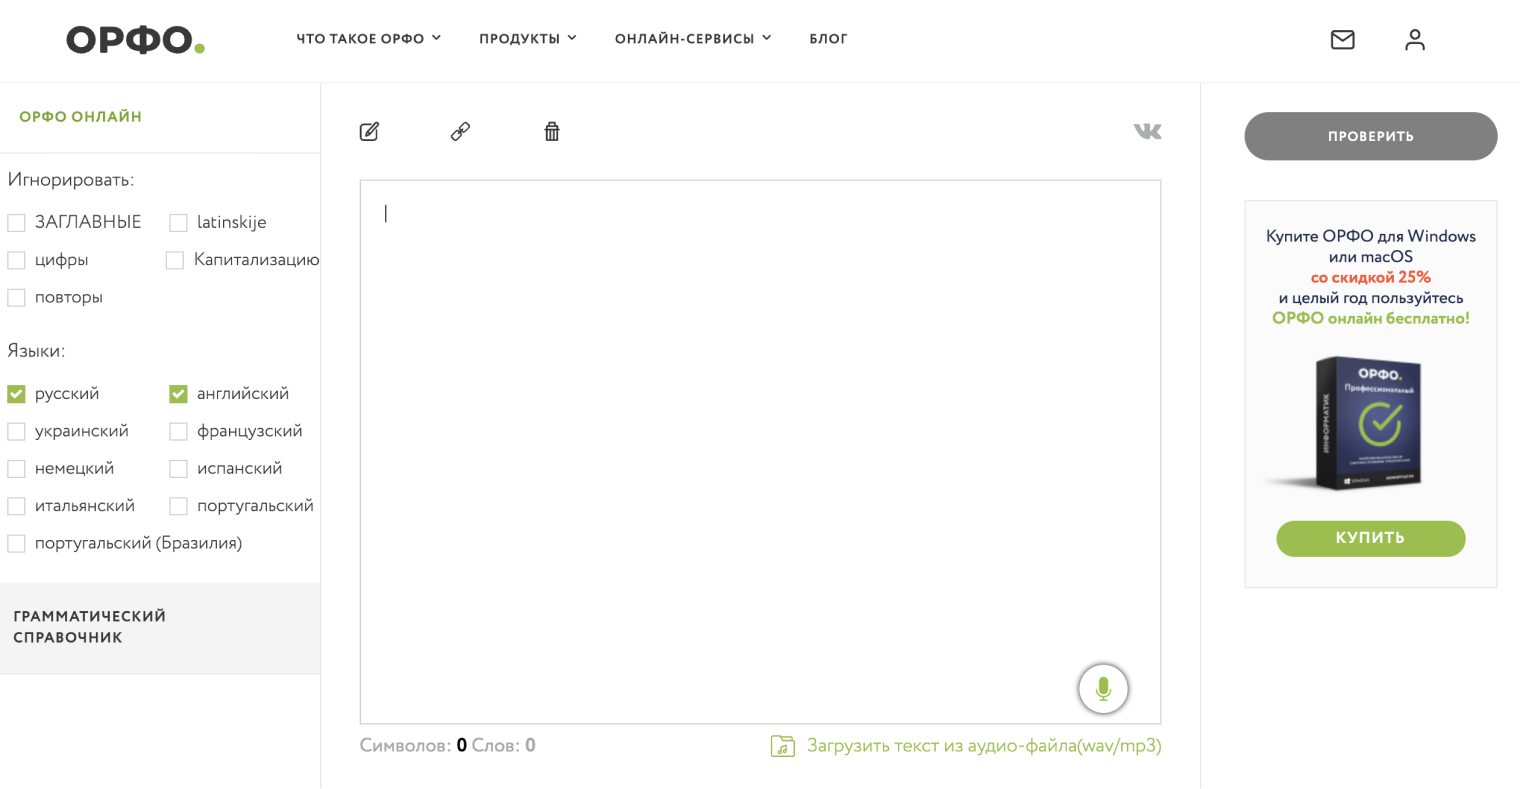The image size is (1520, 789).
Task: Enable ignoring ЗАГЛАВНЫЕ words
Action: pos(16,222)
